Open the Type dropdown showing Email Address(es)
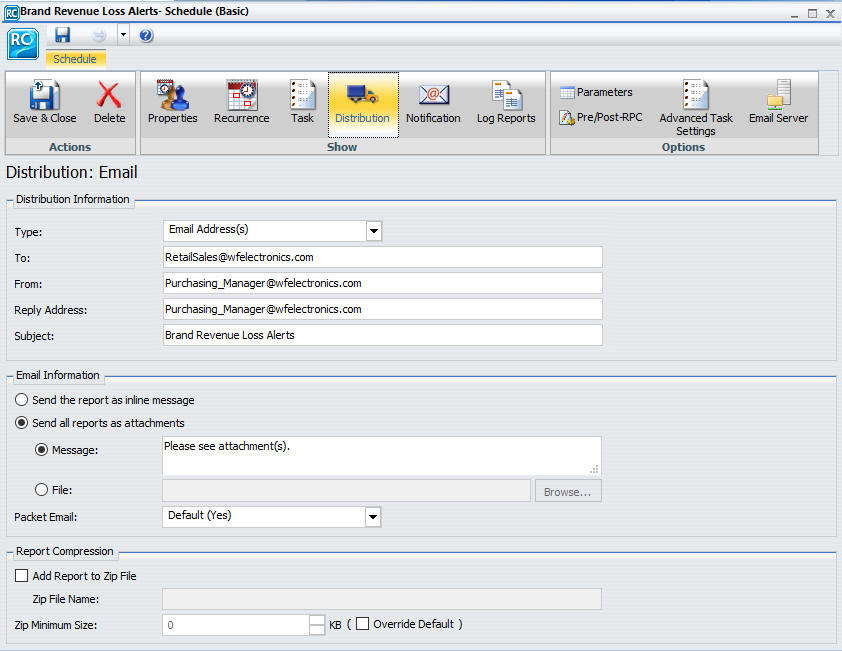The width and height of the screenshot is (842, 651). coord(374,231)
